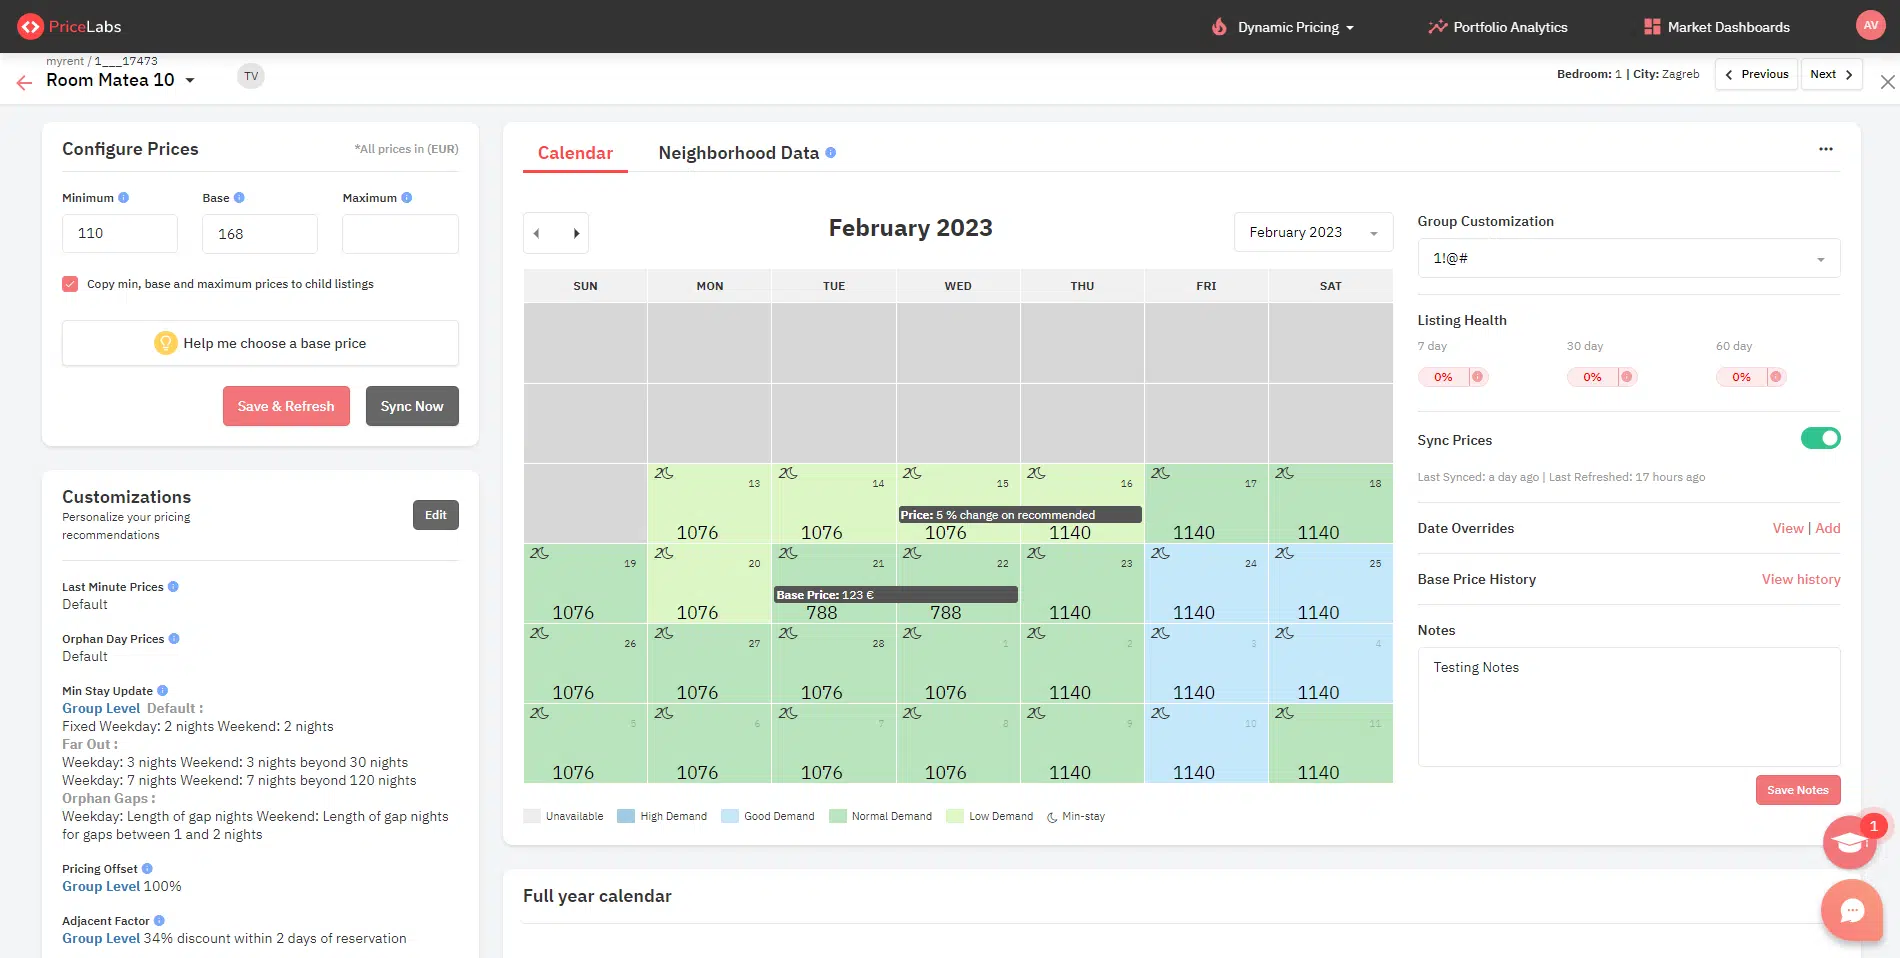Click the Save & Refresh button
Screen dimensions: 1900x958
(x=286, y=406)
